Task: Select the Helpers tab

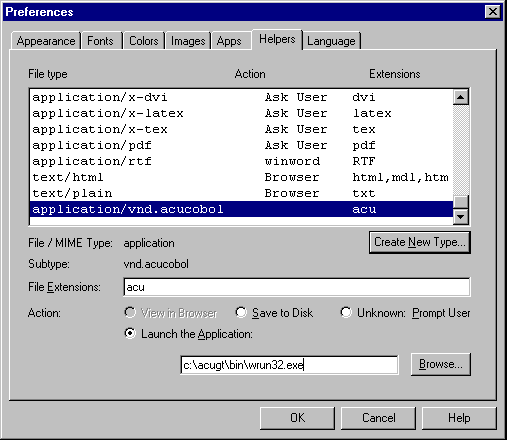Action: pyautogui.click(x=277, y=39)
